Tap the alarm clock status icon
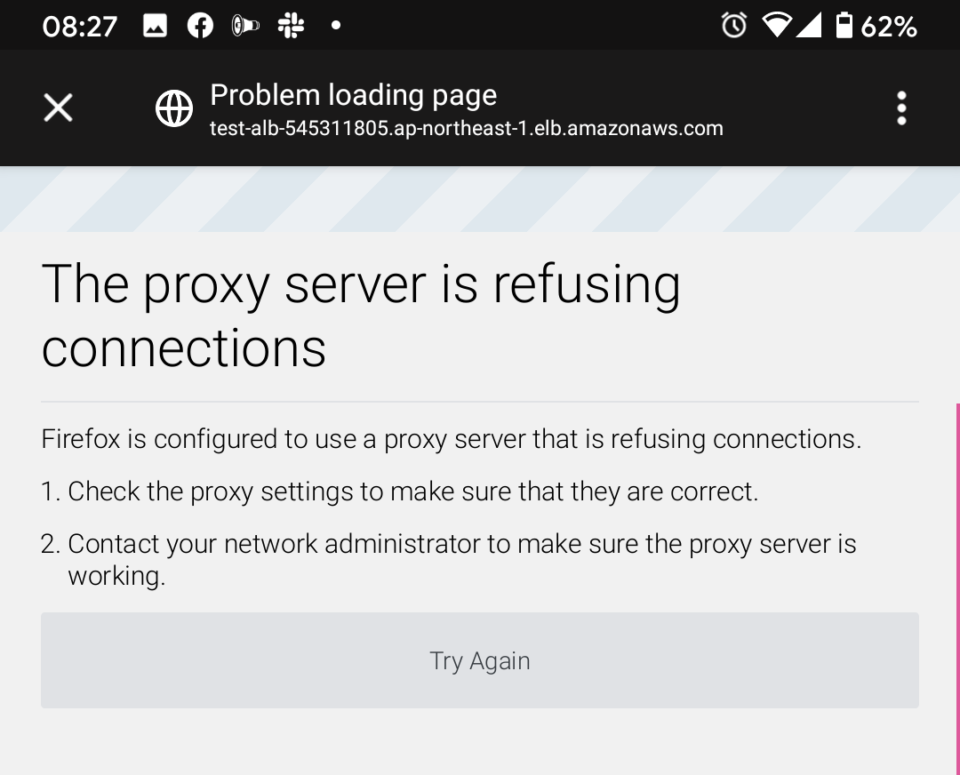The image size is (960, 775). point(734,26)
